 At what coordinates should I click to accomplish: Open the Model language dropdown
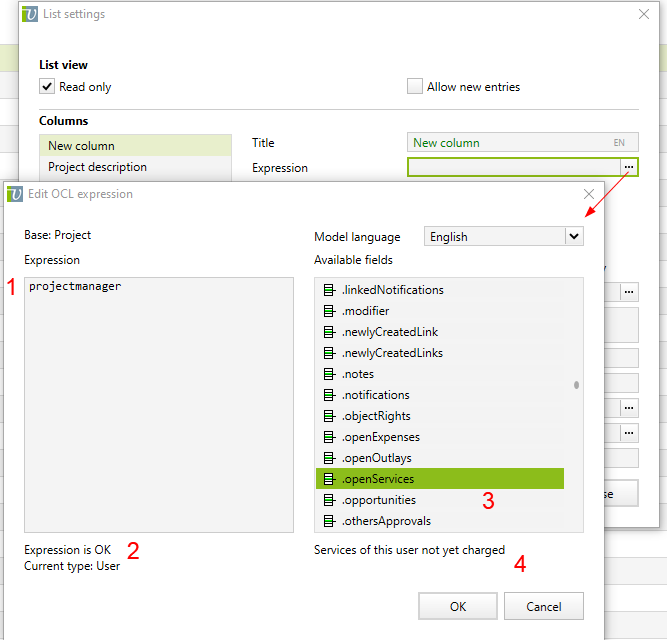tap(573, 237)
